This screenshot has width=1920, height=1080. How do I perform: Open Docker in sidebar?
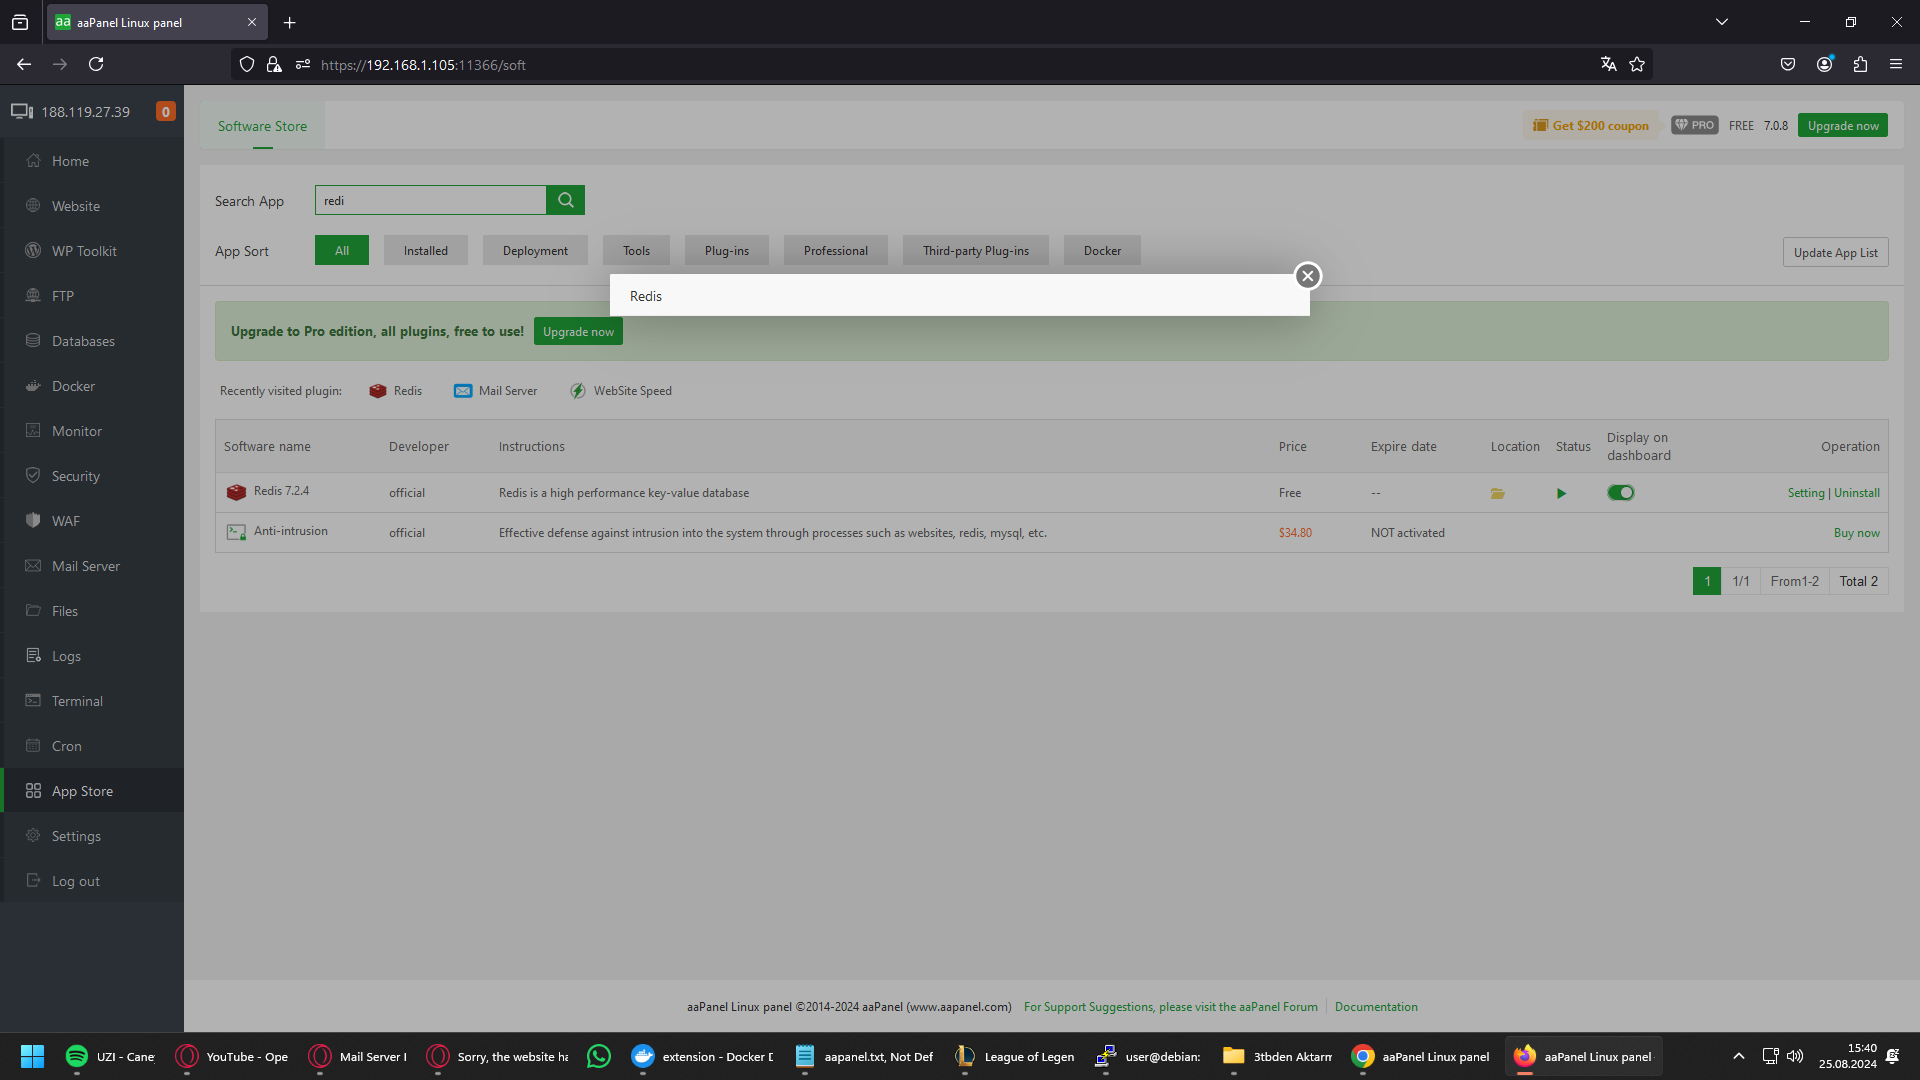pos(73,386)
